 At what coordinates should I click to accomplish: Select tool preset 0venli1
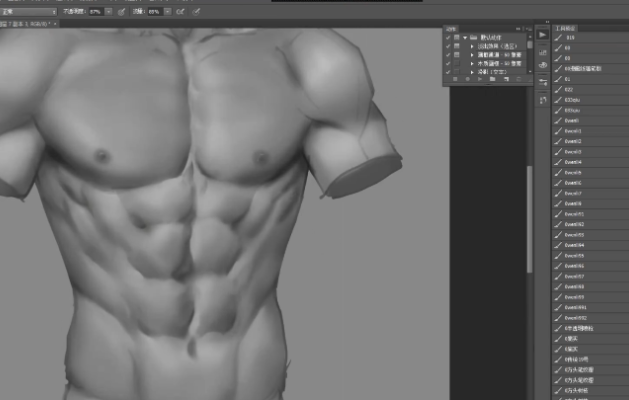coord(590,131)
